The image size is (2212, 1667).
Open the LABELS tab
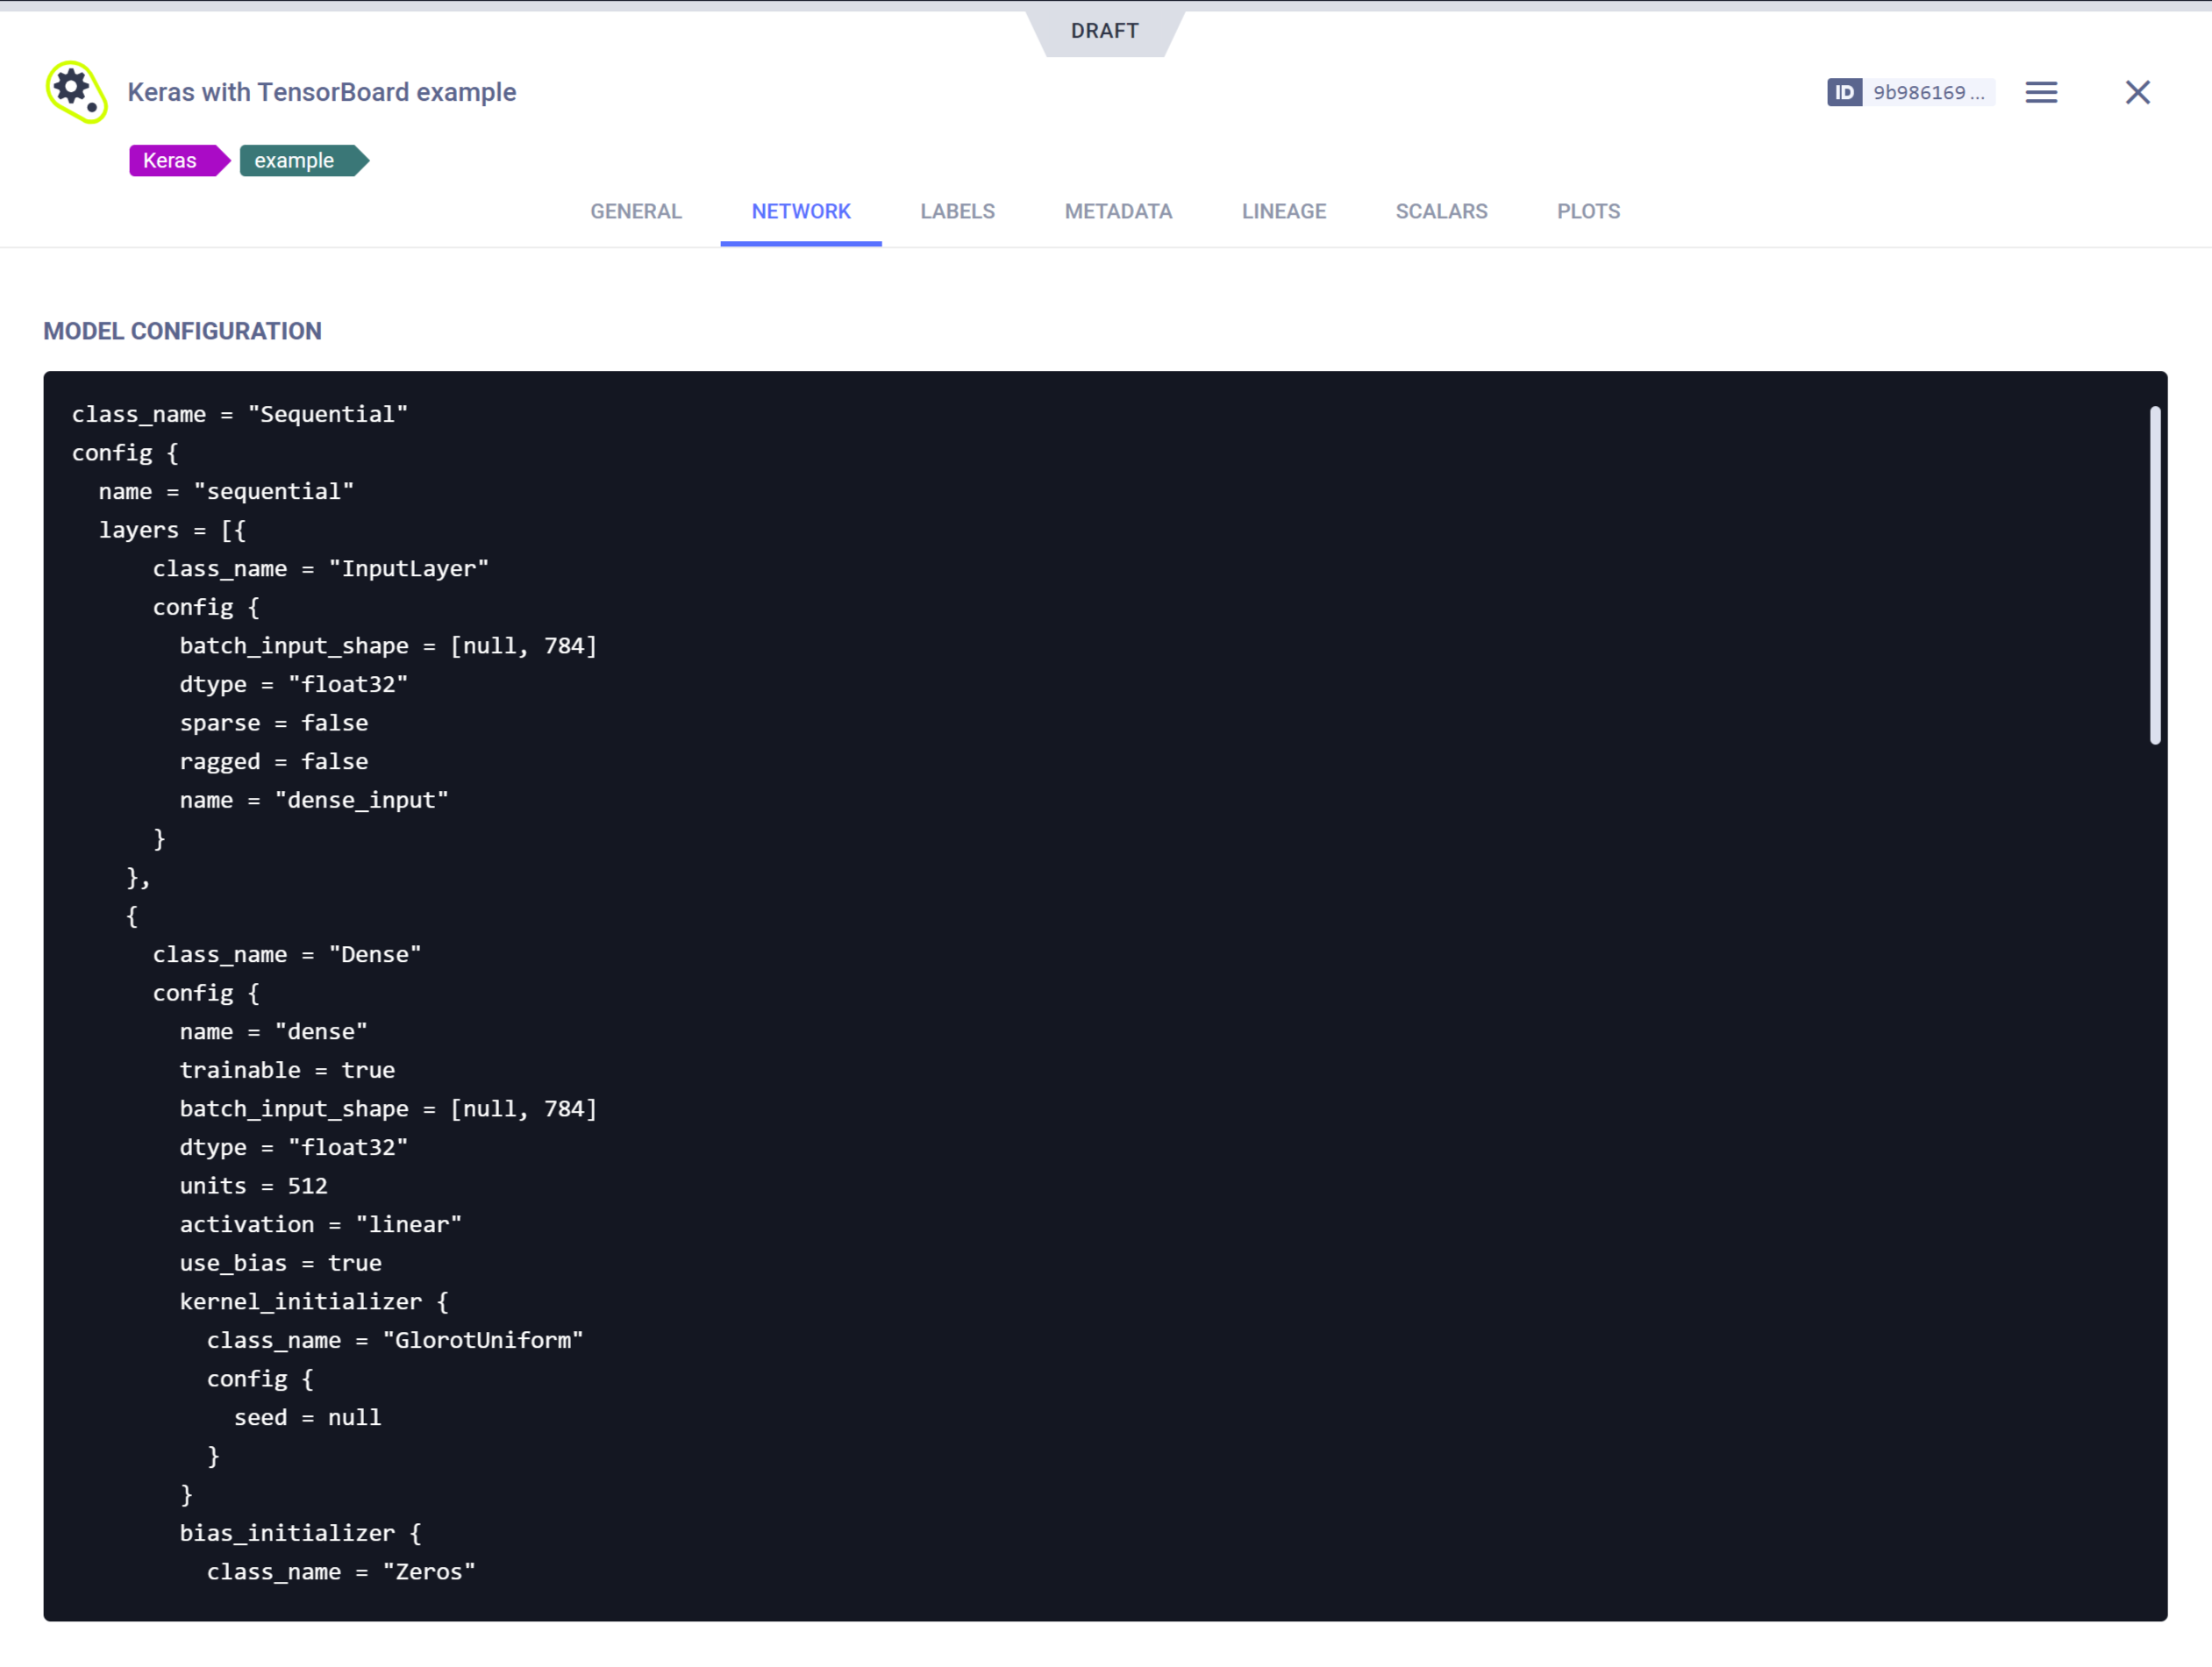[957, 211]
